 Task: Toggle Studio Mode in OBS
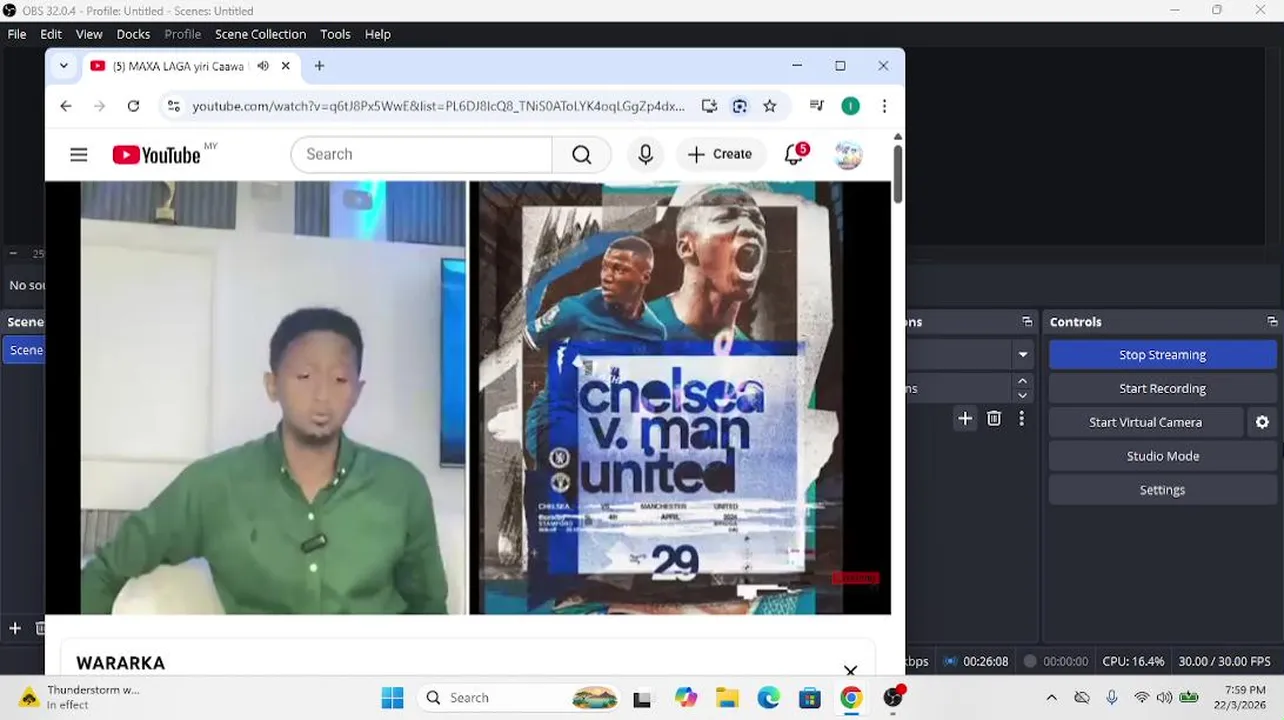1162,457
